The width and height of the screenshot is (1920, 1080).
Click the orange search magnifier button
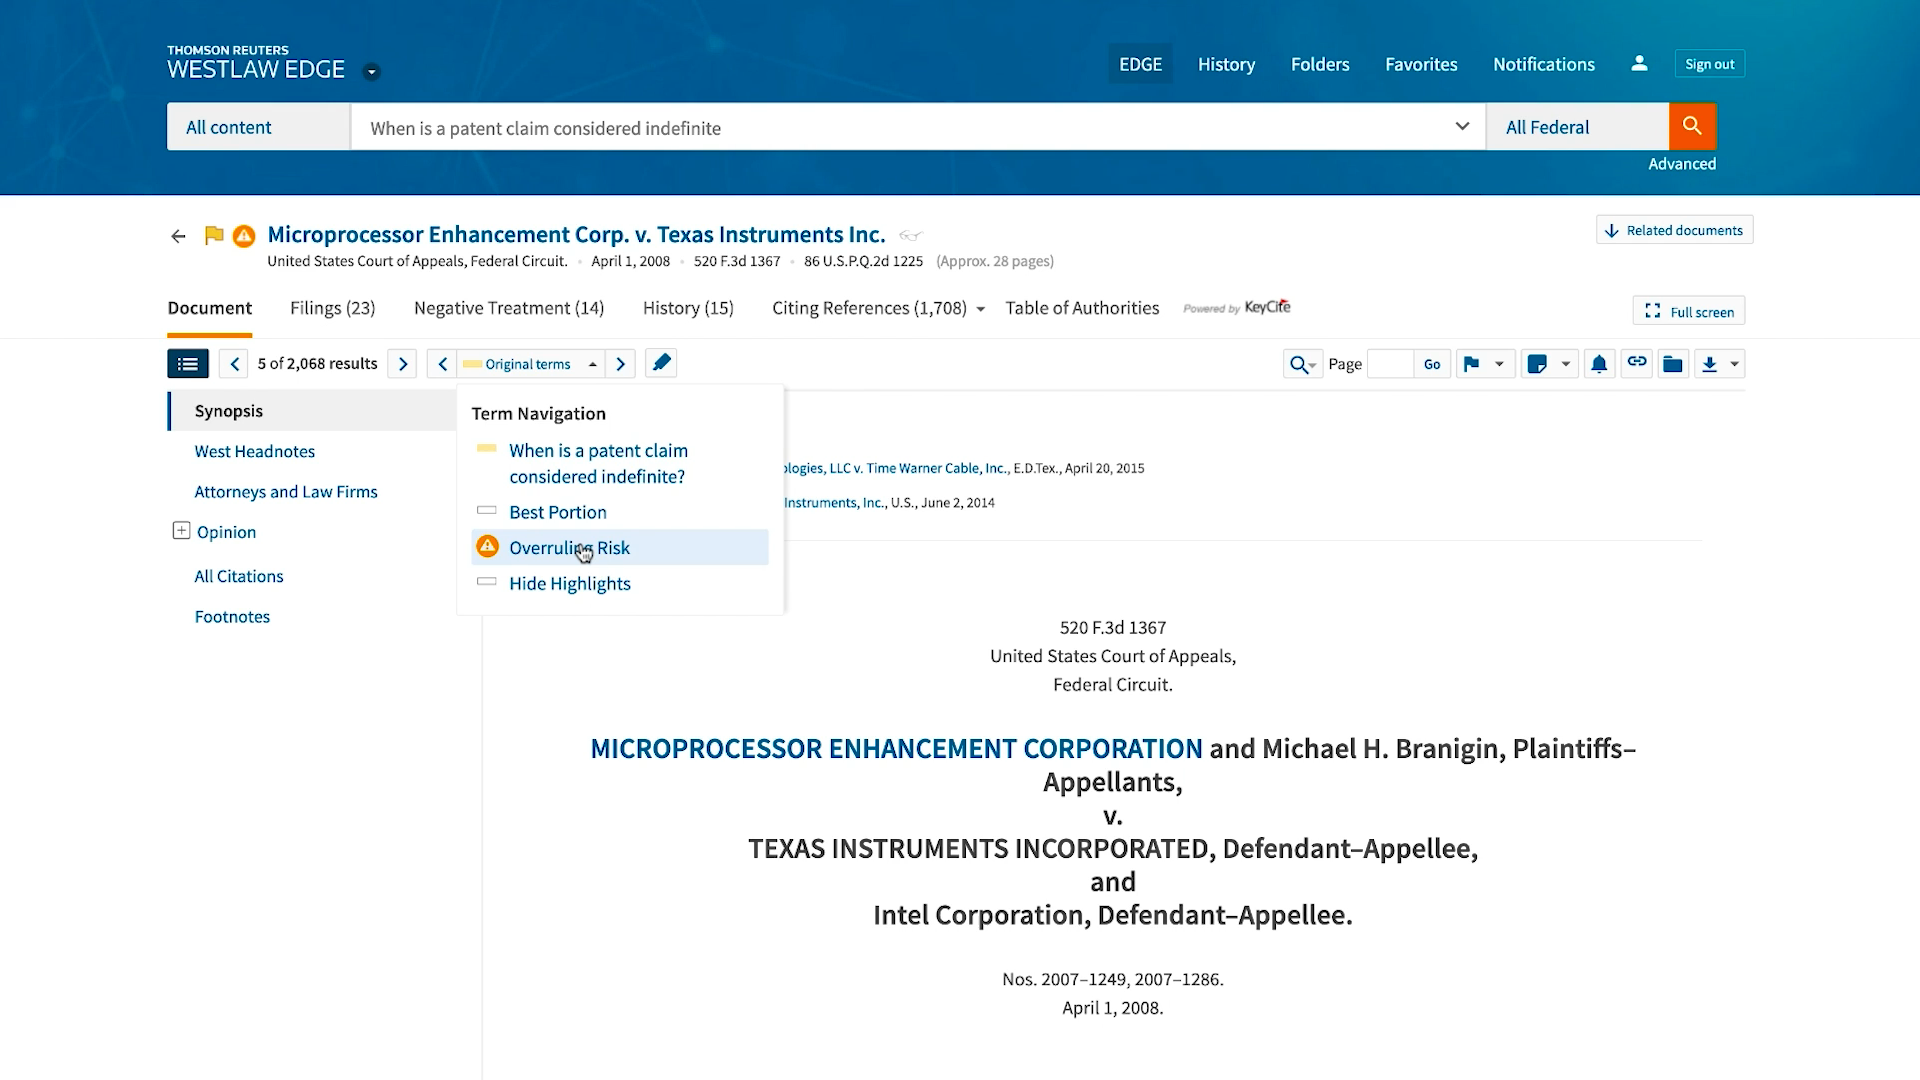[x=1692, y=127]
